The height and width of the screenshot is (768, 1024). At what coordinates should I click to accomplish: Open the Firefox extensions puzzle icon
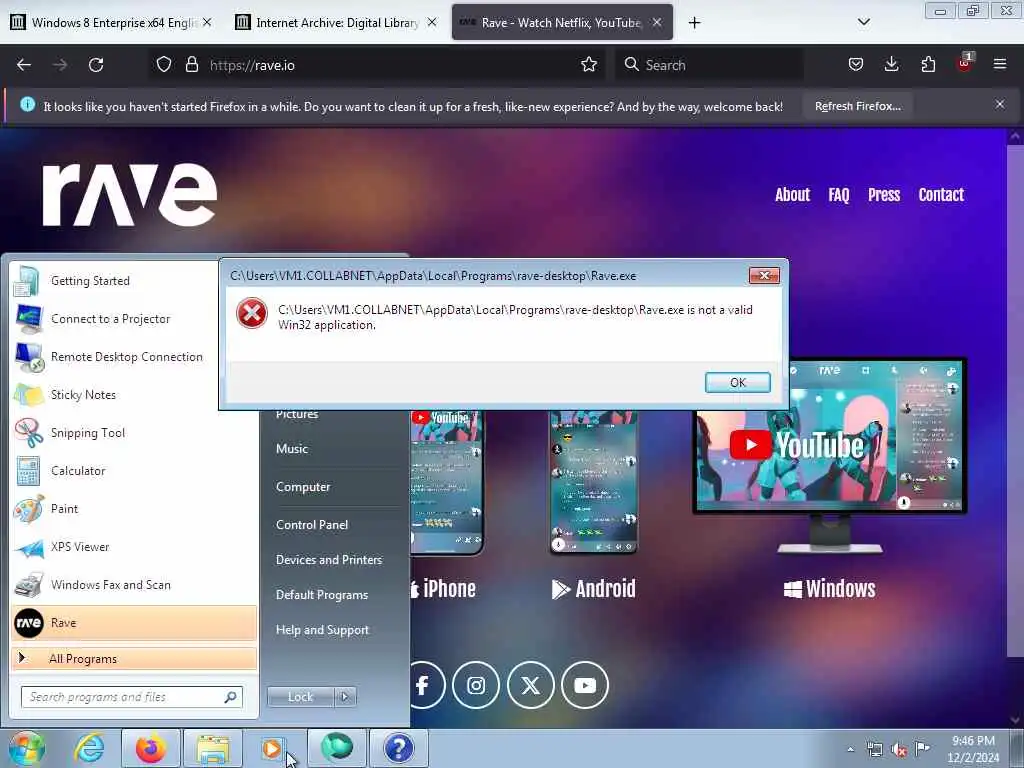tap(928, 65)
